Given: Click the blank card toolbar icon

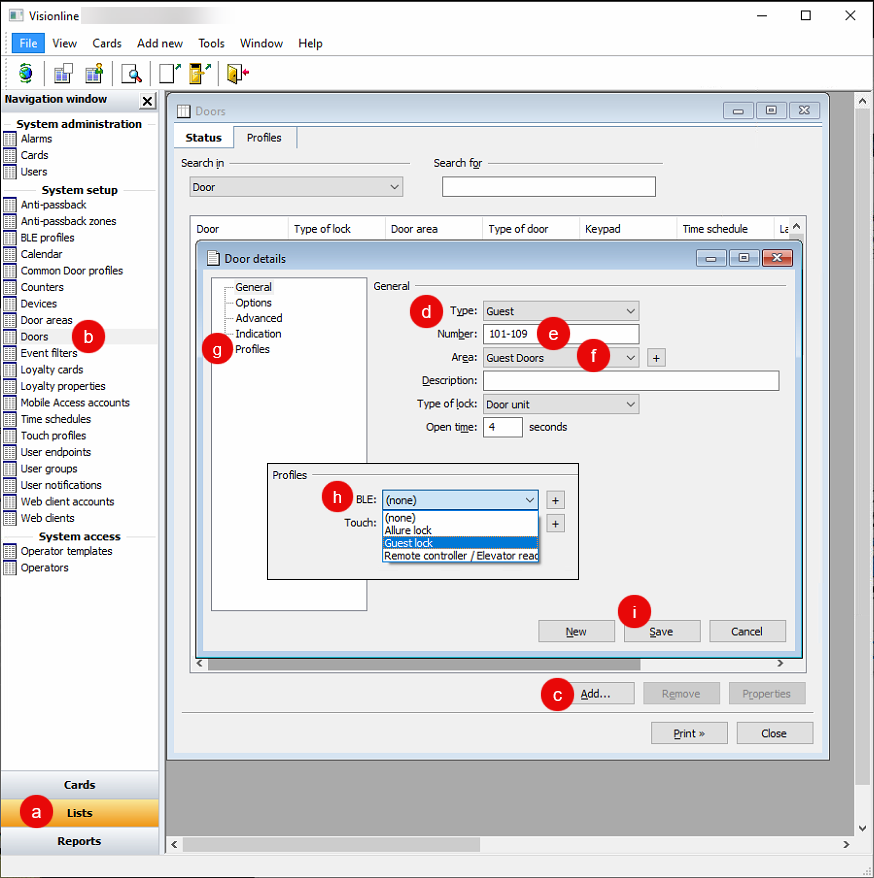Looking at the screenshot, I should tap(167, 73).
